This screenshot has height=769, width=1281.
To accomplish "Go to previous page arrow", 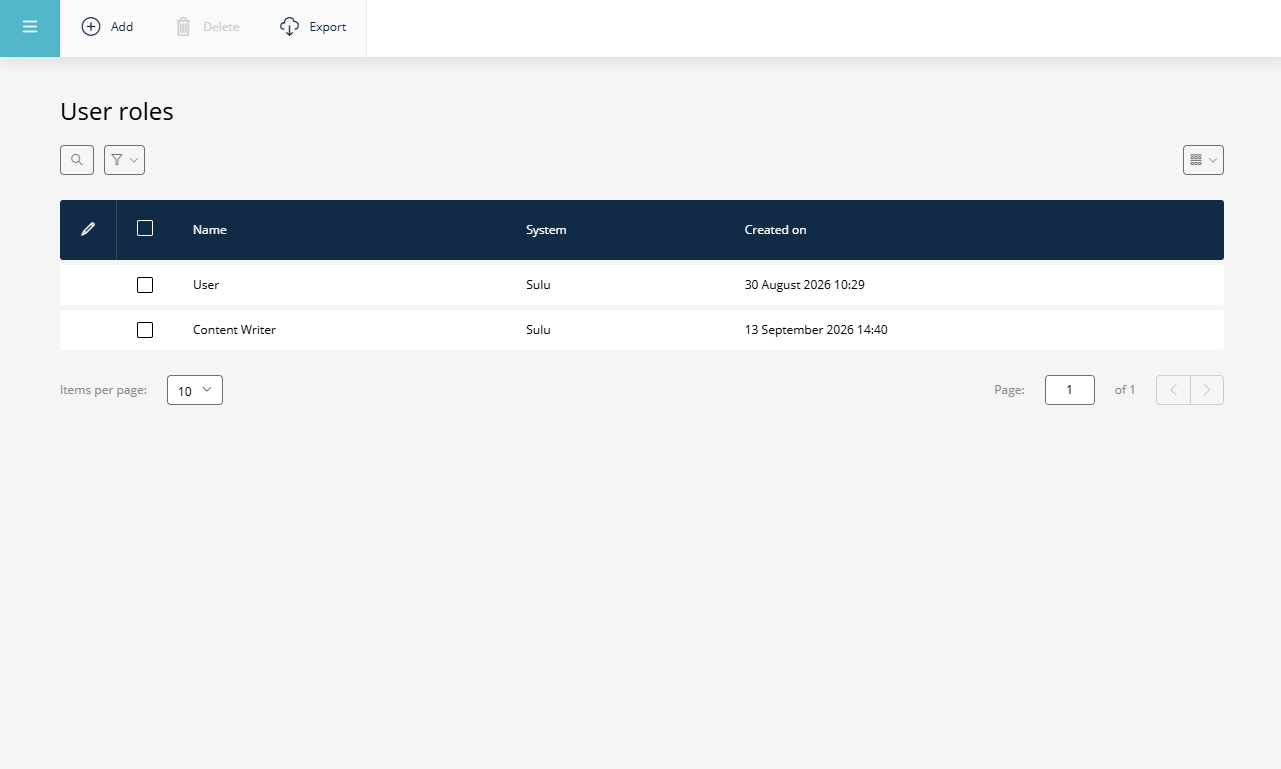I will [x=1173, y=390].
